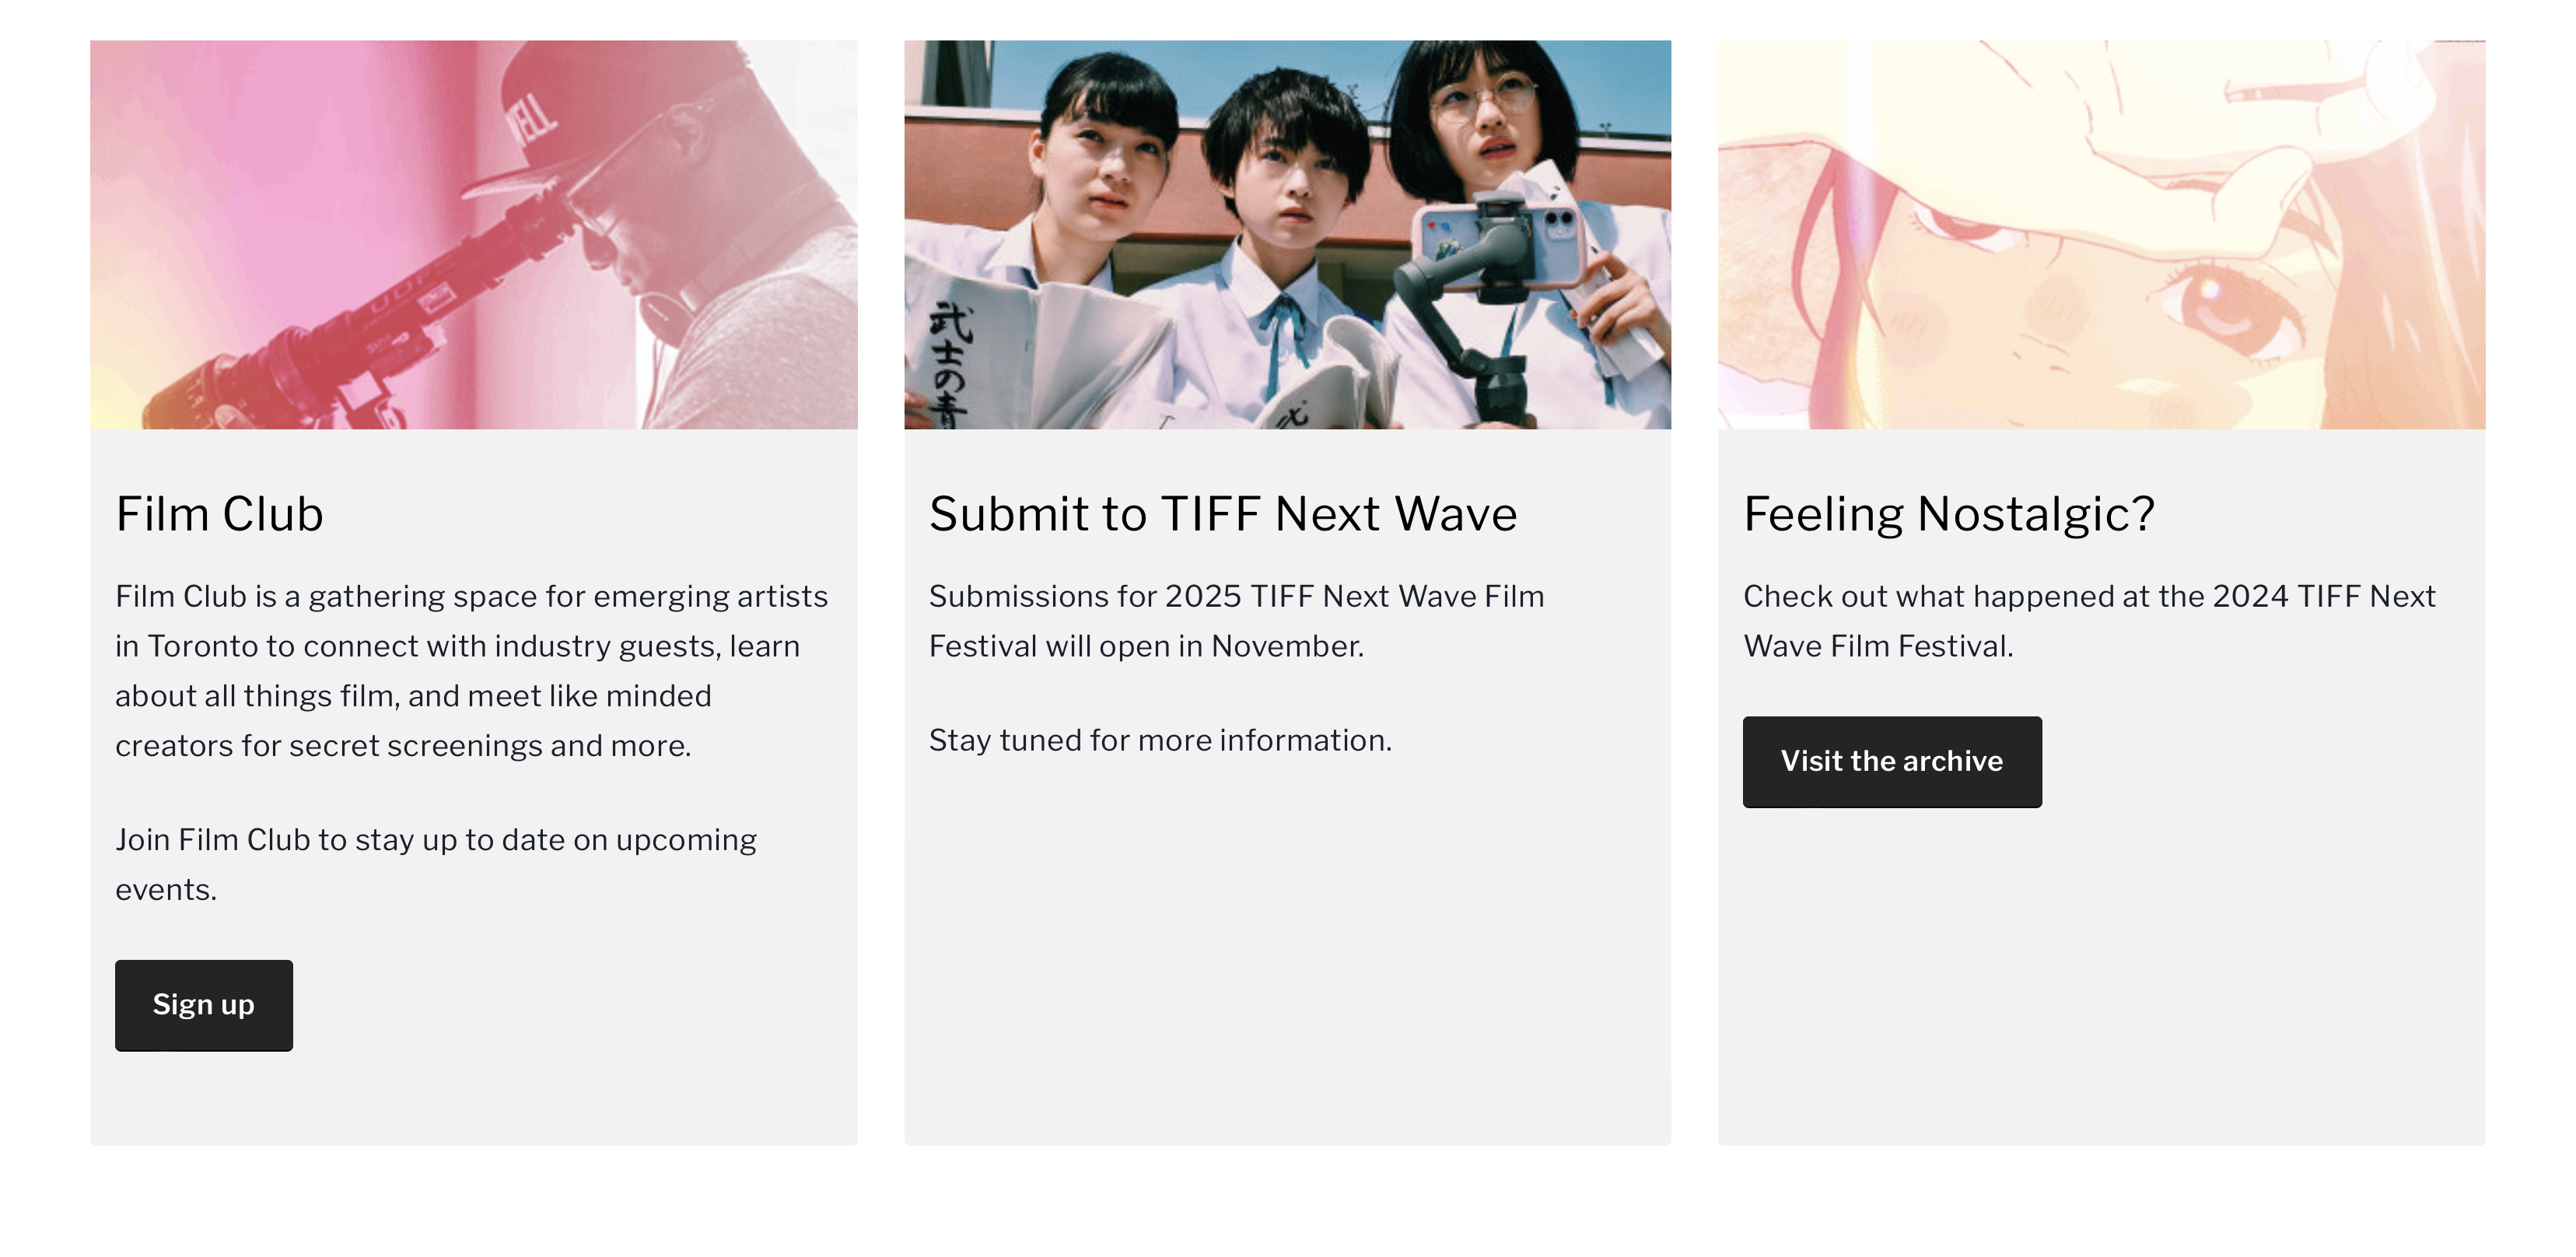Click the three students photo thumbnail
This screenshot has height=1257, width=2576.
click(x=1287, y=234)
